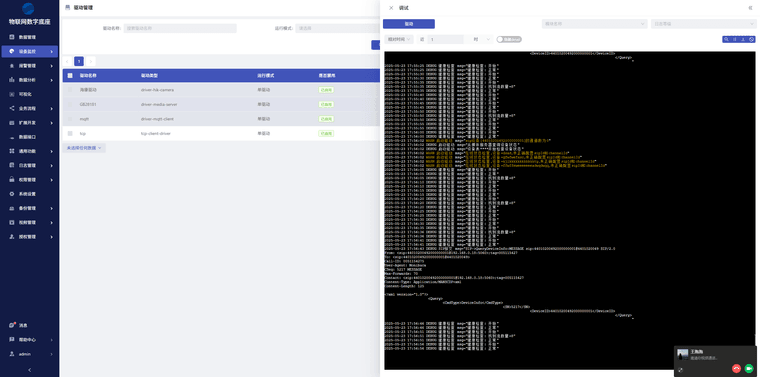Check the 海康驱动 row checkbox
Image resolution: width=760 pixels, height=377 pixels.
(x=70, y=90)
